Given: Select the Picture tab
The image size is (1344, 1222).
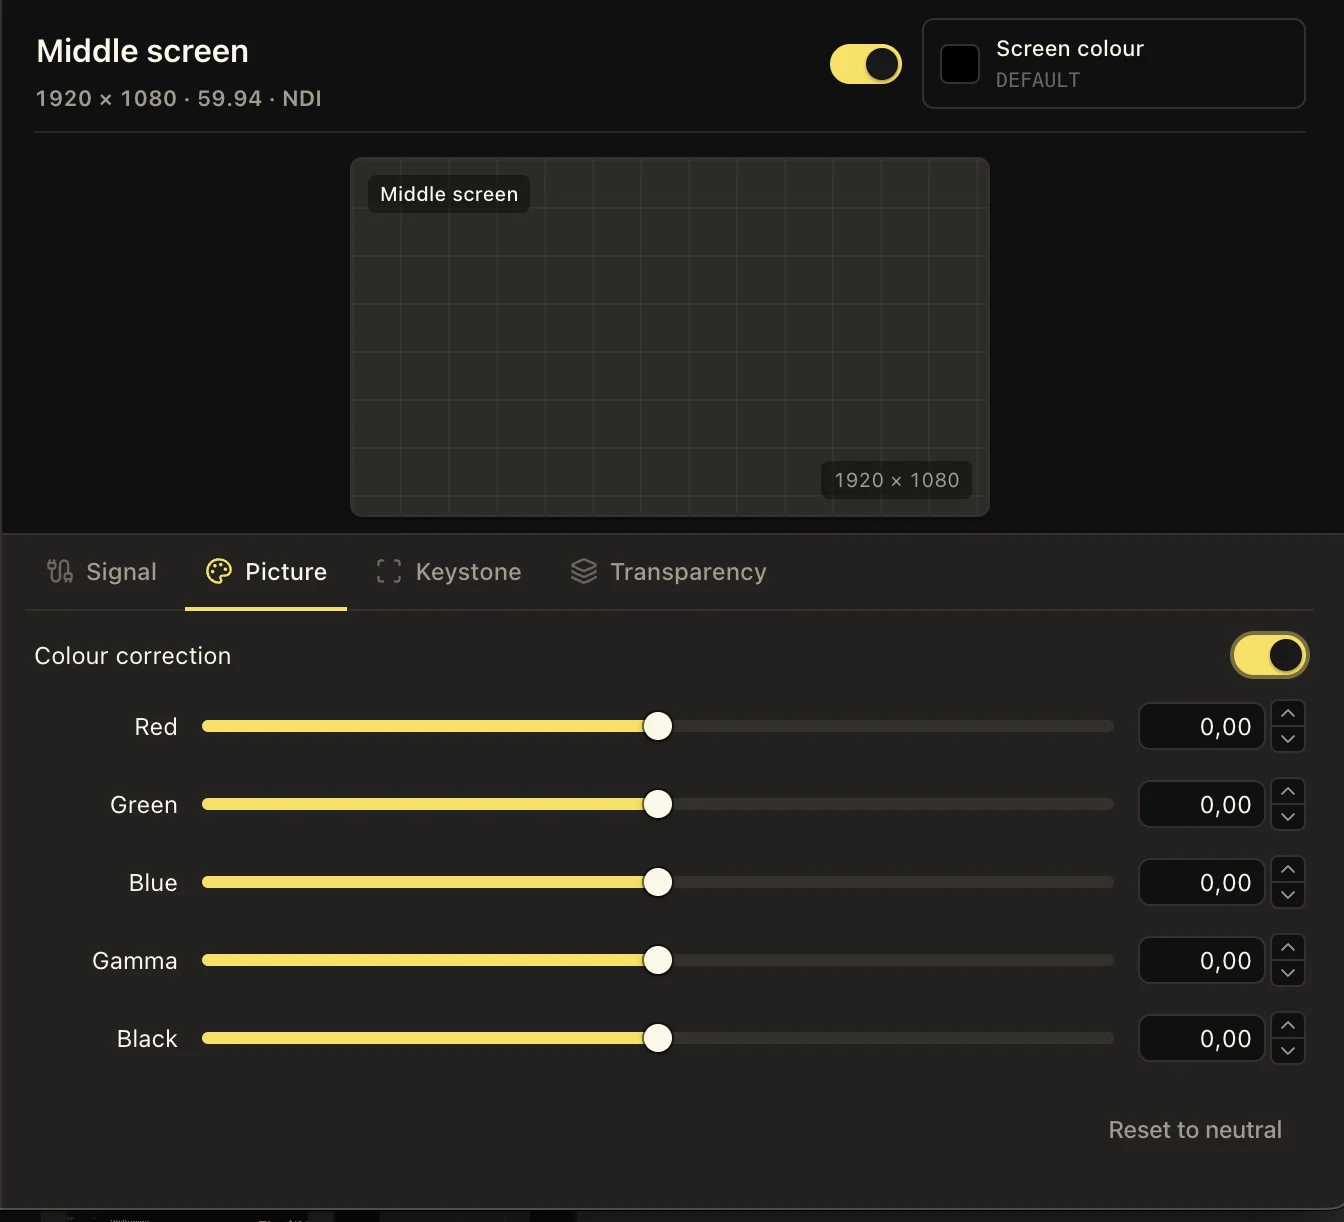Looking at the screenshot, I should (266, 571).
